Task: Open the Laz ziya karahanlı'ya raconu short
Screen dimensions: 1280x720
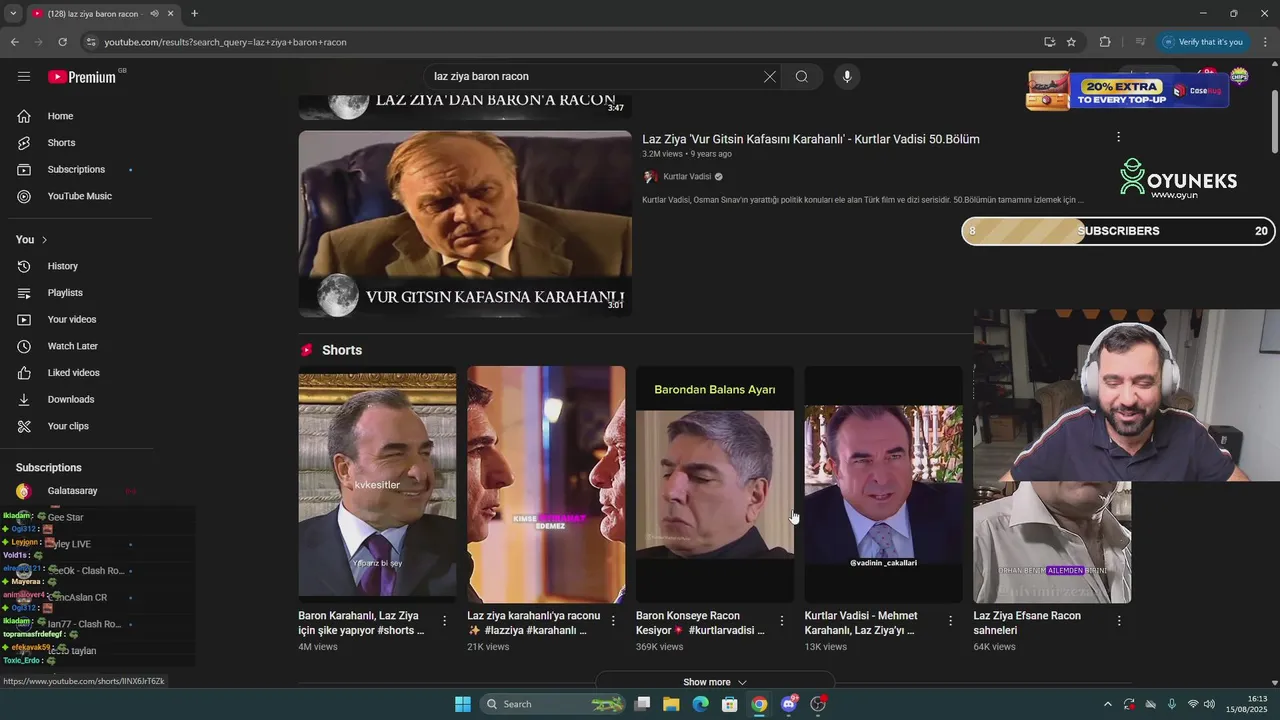Action: point(546,485)
